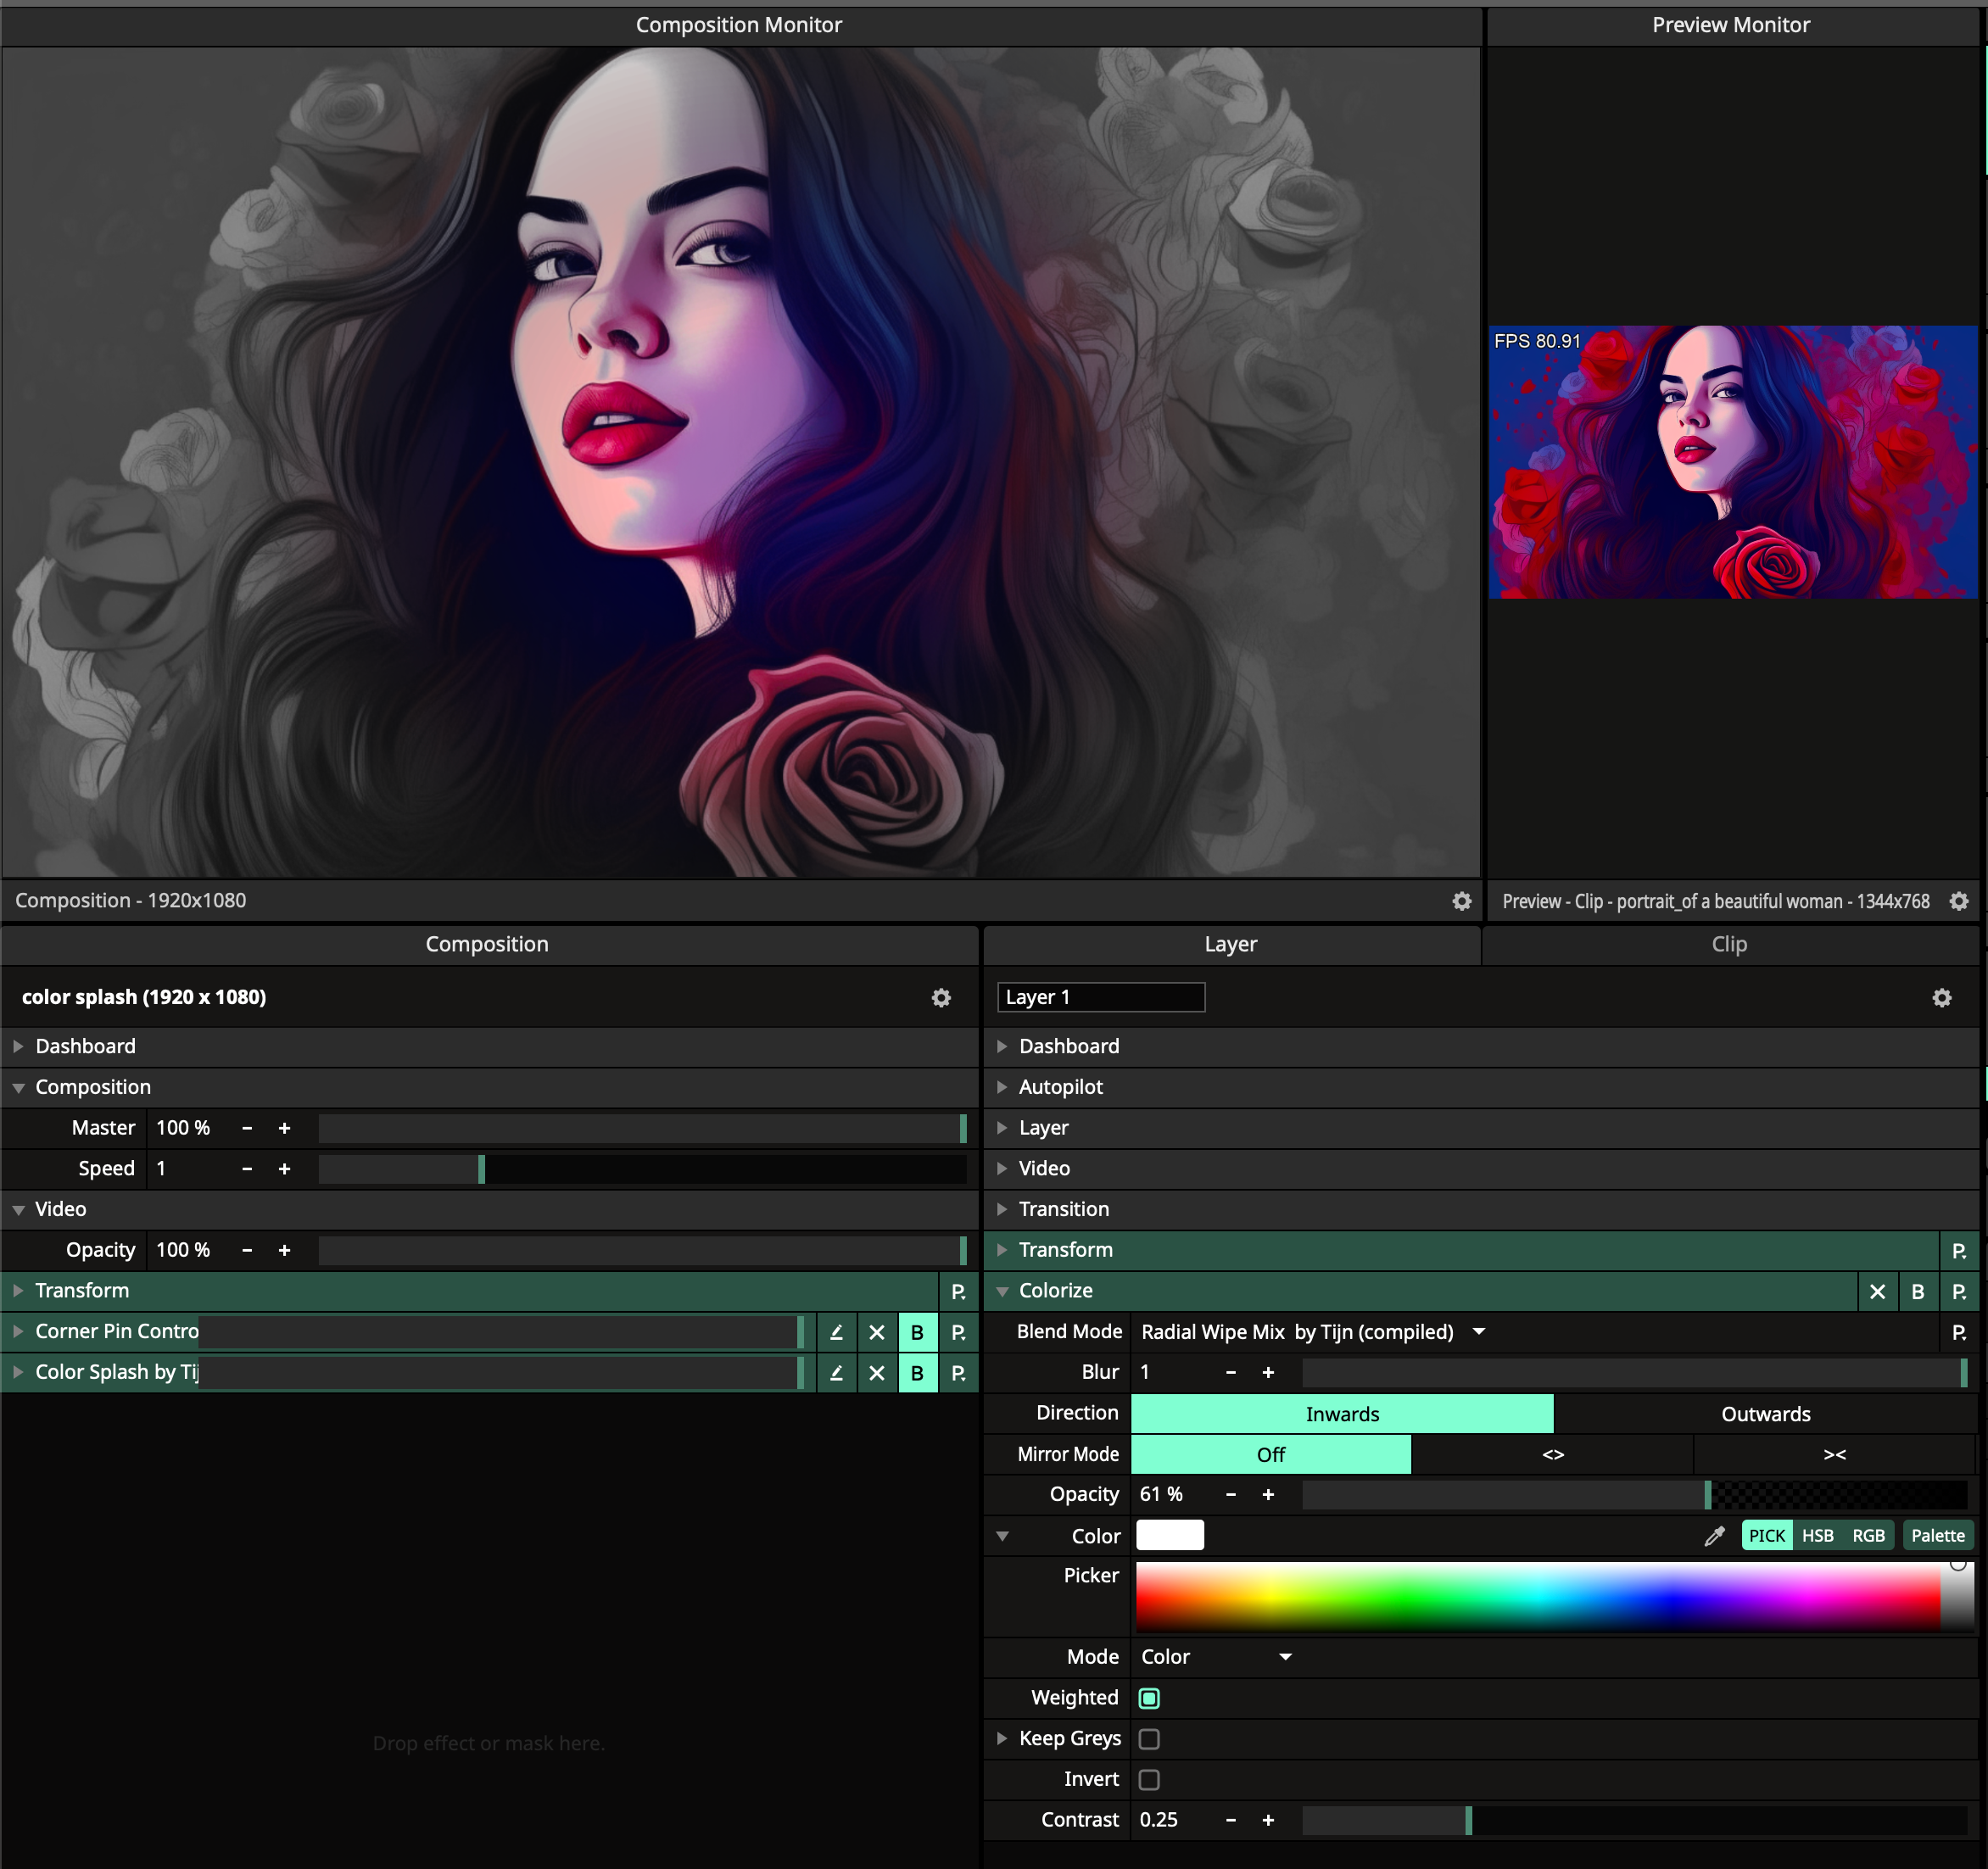The image size is (1988, 1869).
Task: Click the white Color swatch
Action: [x=1170, y=1535]
